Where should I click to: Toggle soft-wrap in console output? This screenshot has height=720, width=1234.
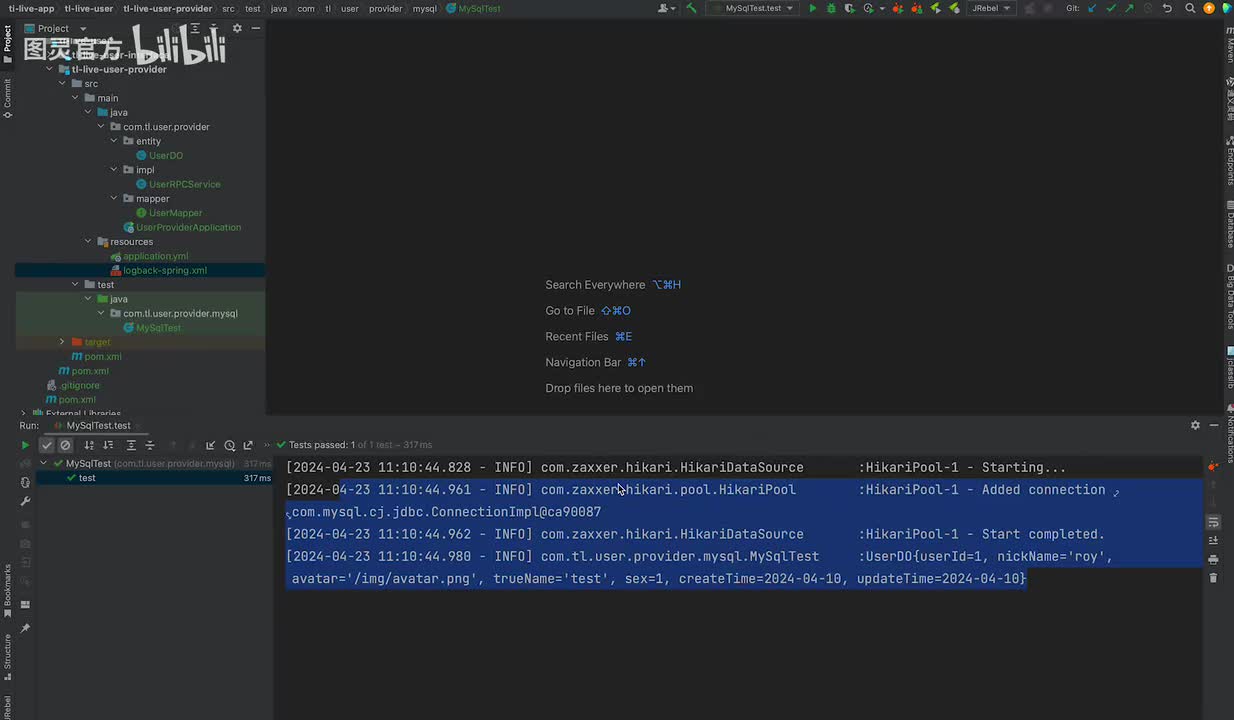(x=1213, y=522)
